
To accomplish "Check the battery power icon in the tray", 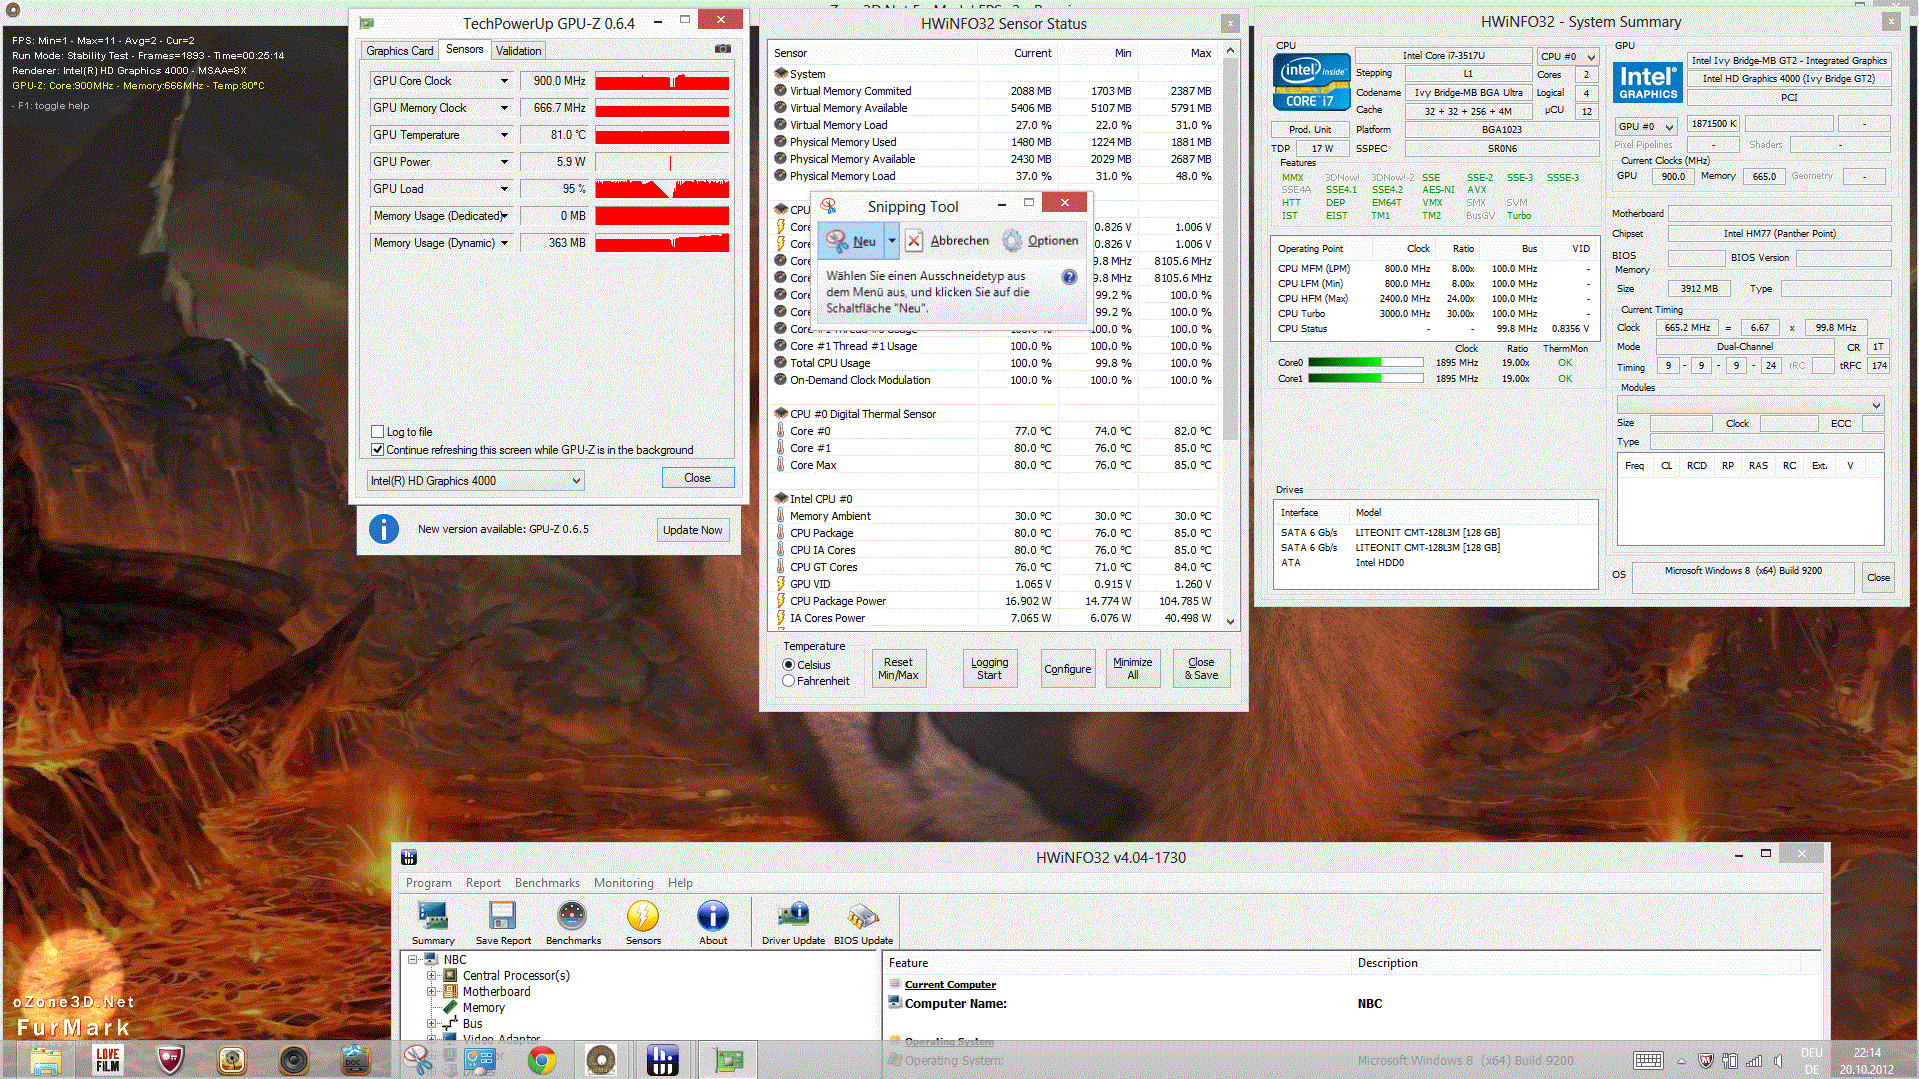I will click(x=1729, y=1060).
